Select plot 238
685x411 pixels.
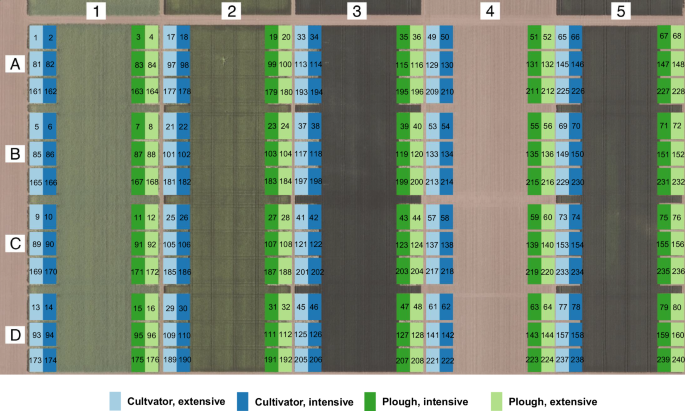(576, 360)
